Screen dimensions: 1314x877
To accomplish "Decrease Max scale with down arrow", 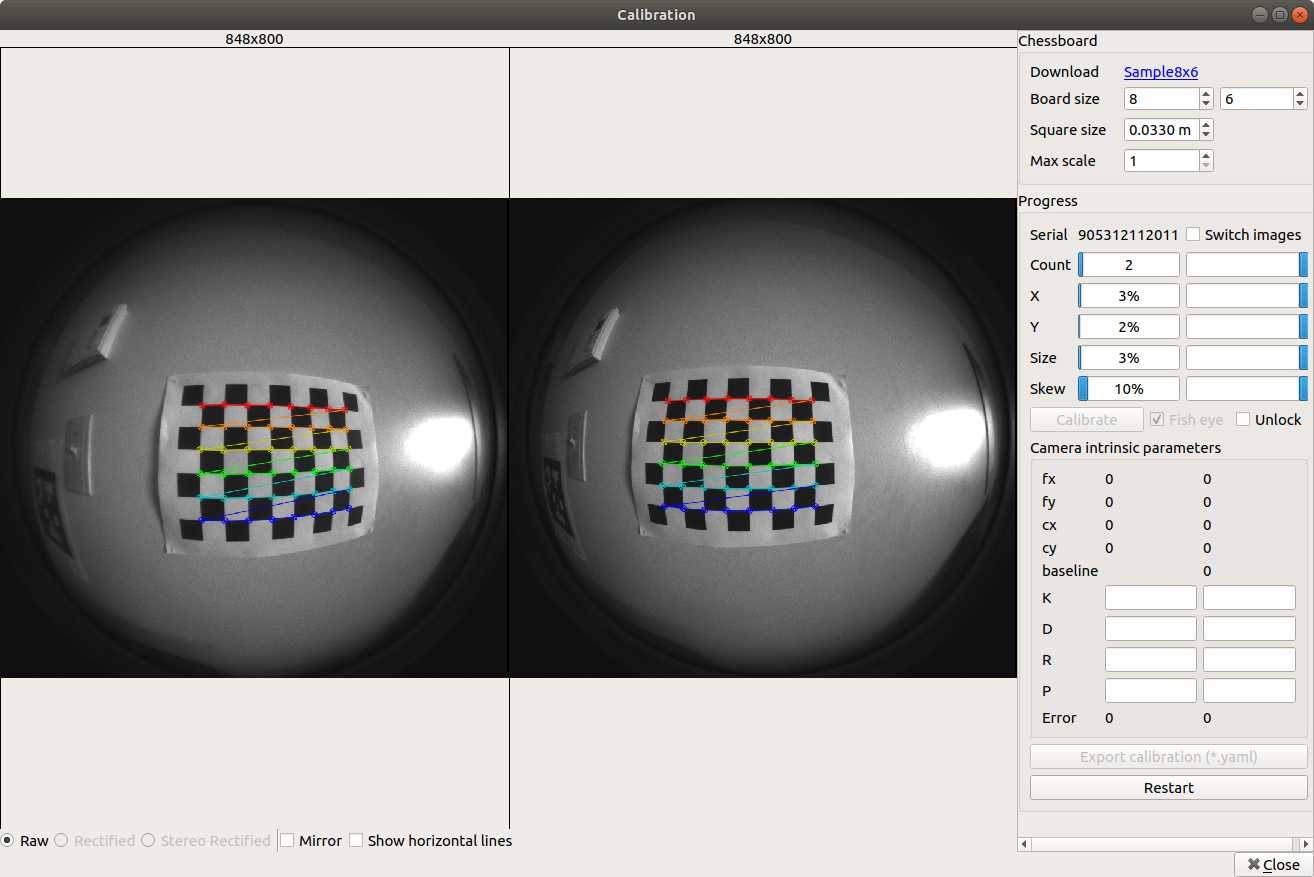I will (x=1206, y=166).
